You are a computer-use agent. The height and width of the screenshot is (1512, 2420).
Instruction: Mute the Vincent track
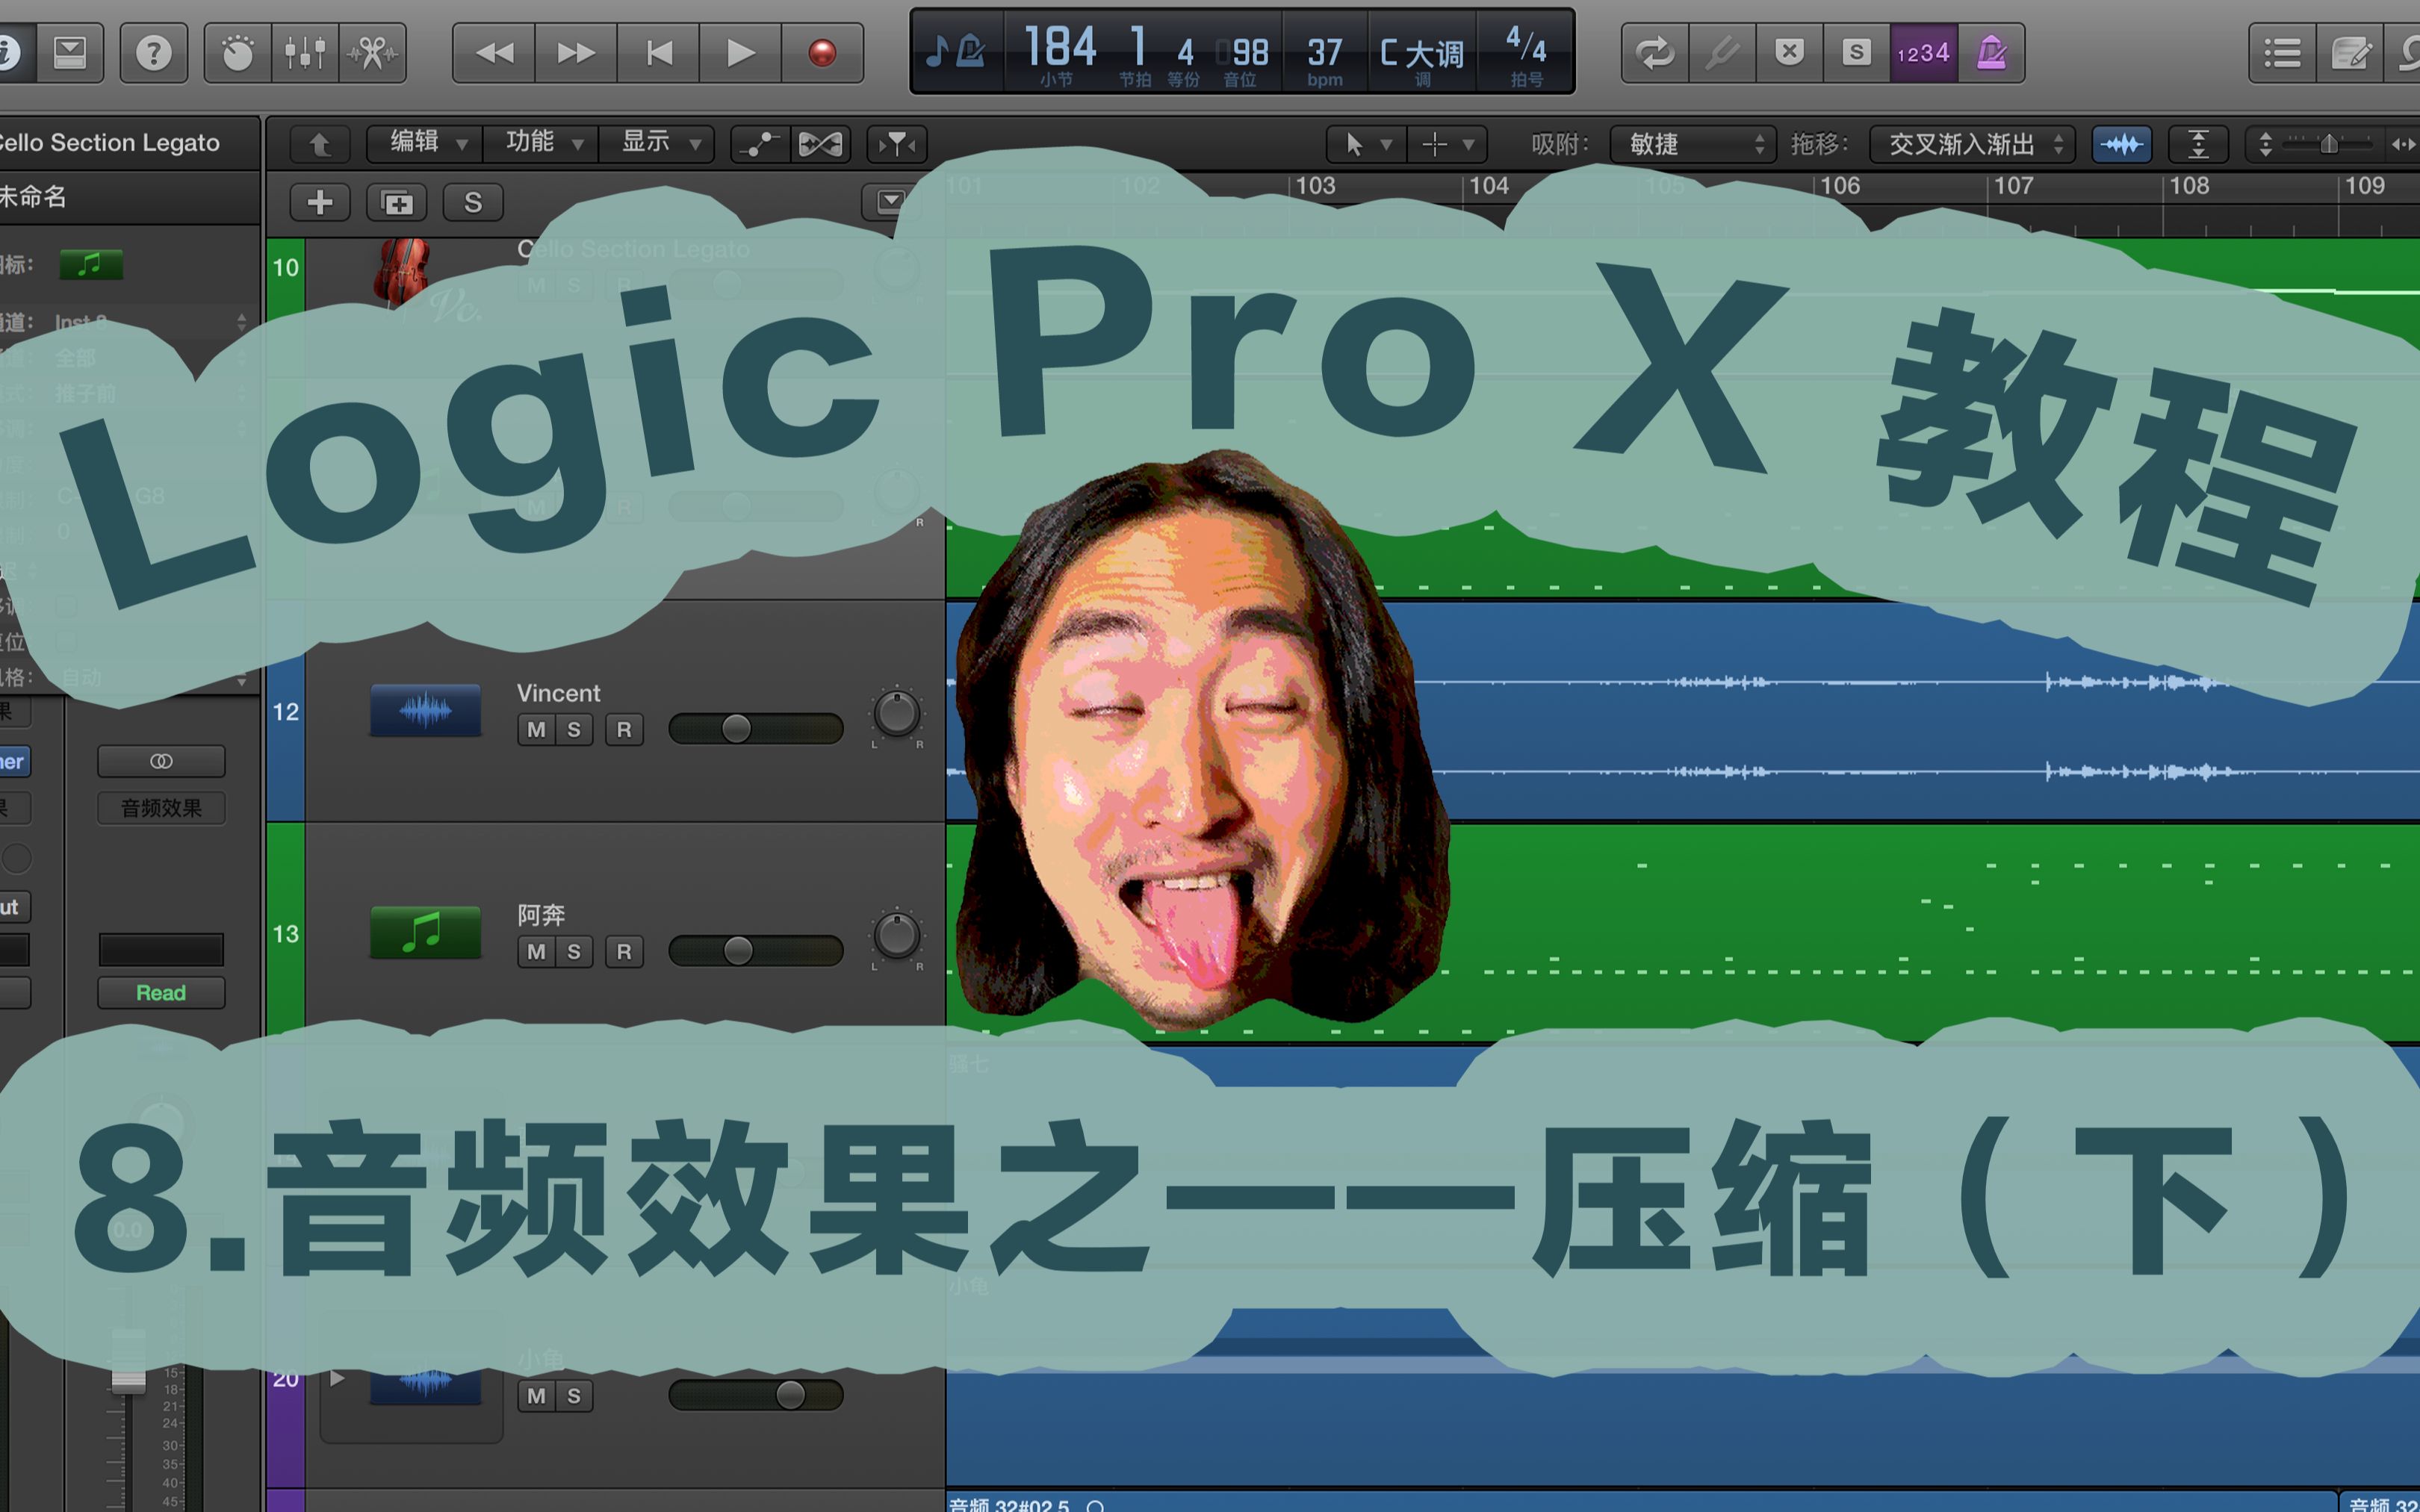536,730
